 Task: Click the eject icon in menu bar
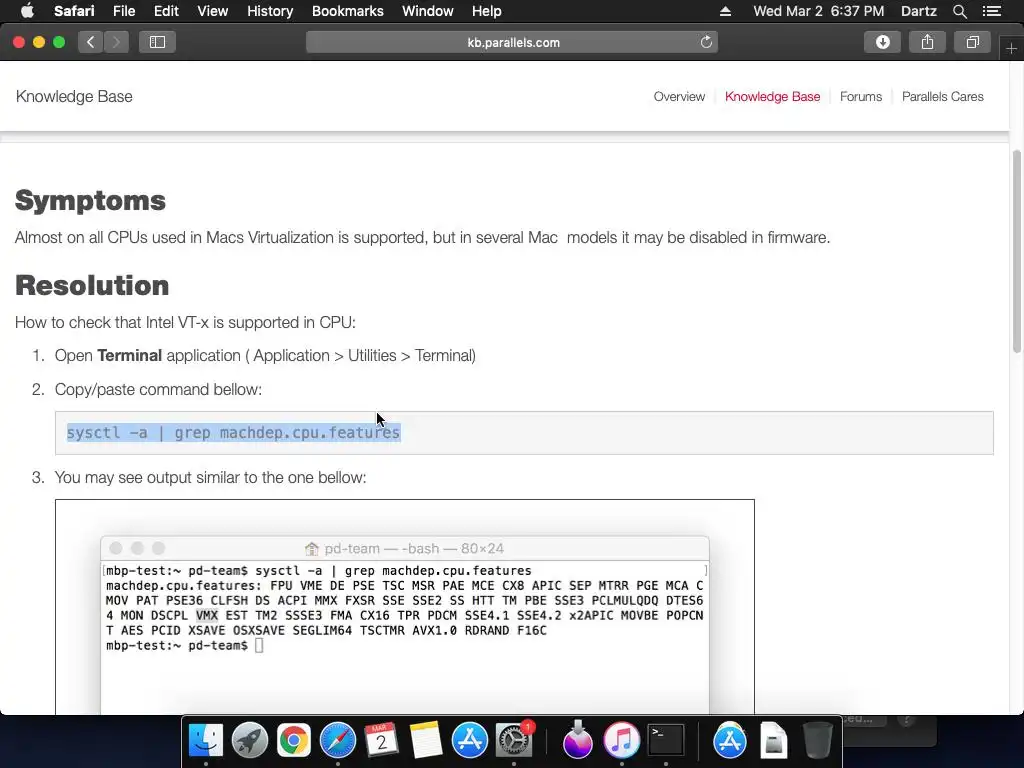coord(725,11)
